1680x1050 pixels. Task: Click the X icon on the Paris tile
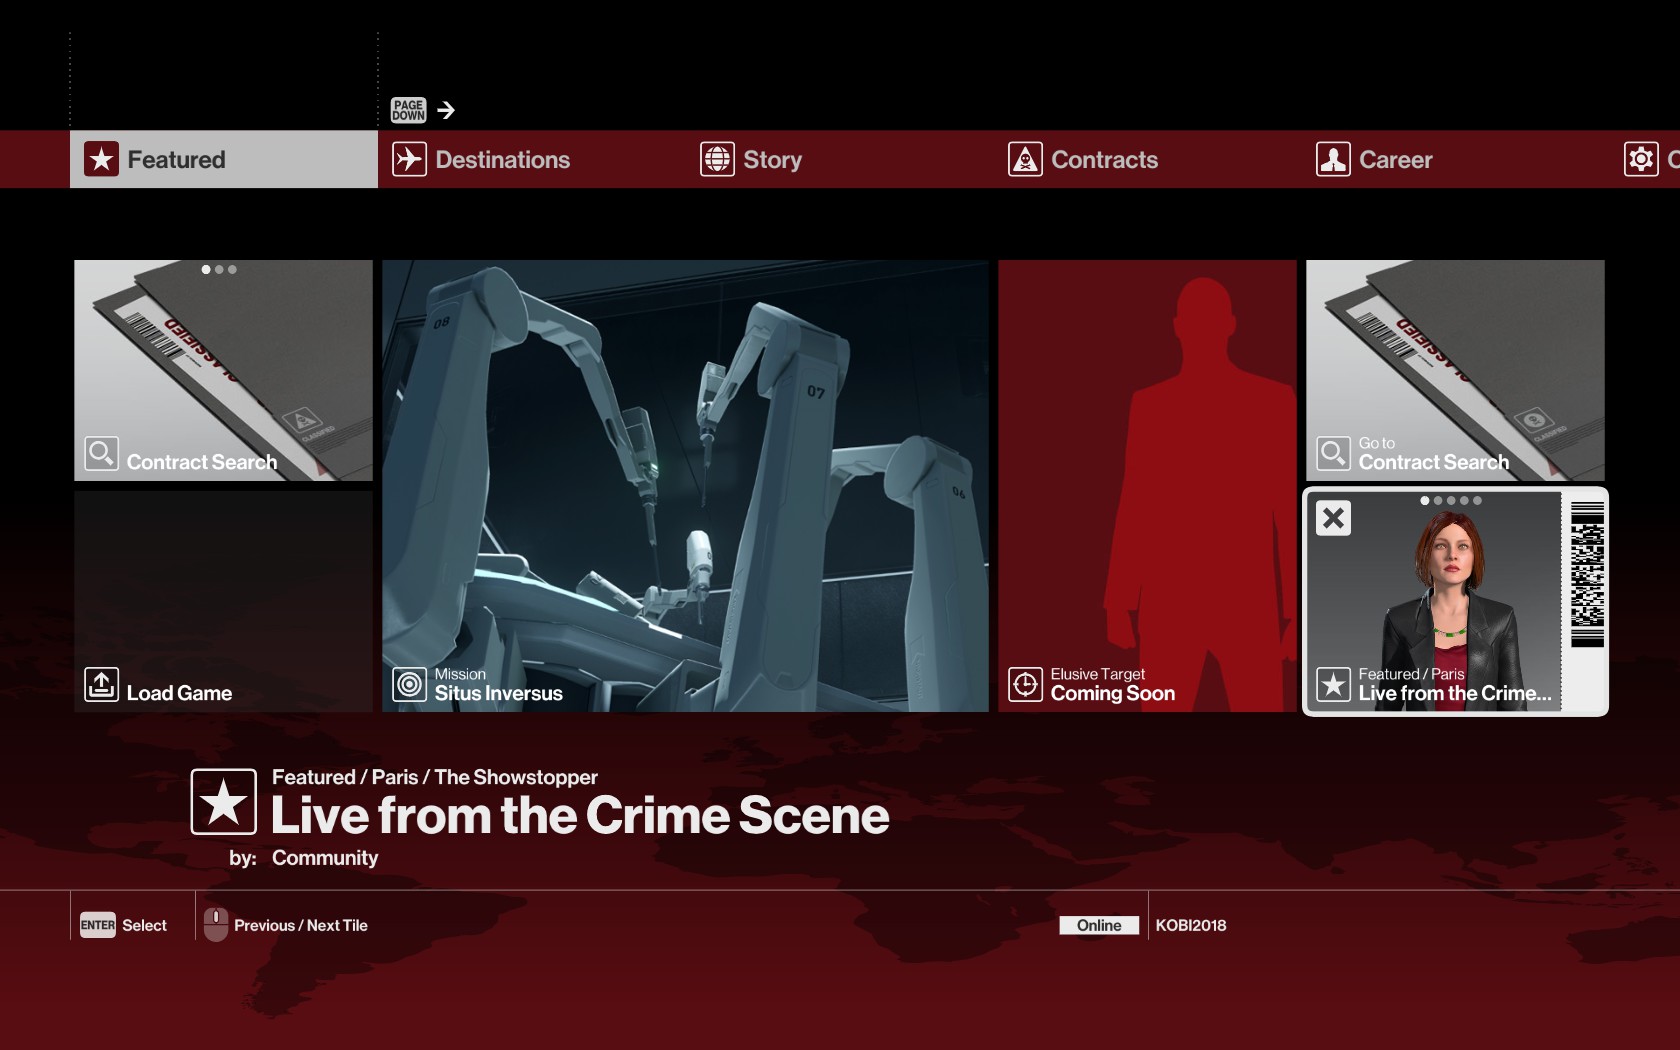pos(1333,518)
